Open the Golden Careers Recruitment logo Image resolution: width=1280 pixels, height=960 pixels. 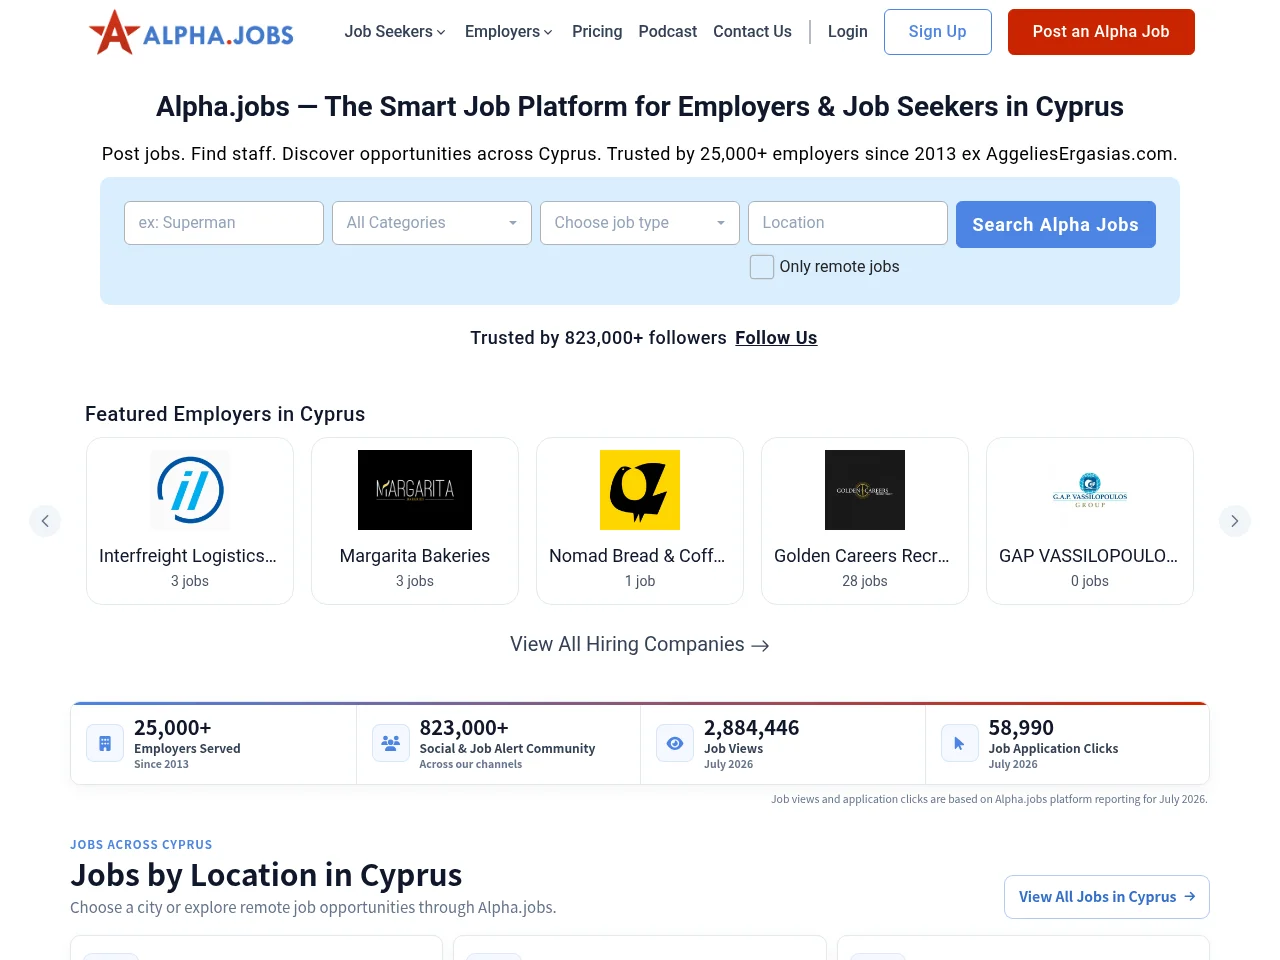pos(865,490)
